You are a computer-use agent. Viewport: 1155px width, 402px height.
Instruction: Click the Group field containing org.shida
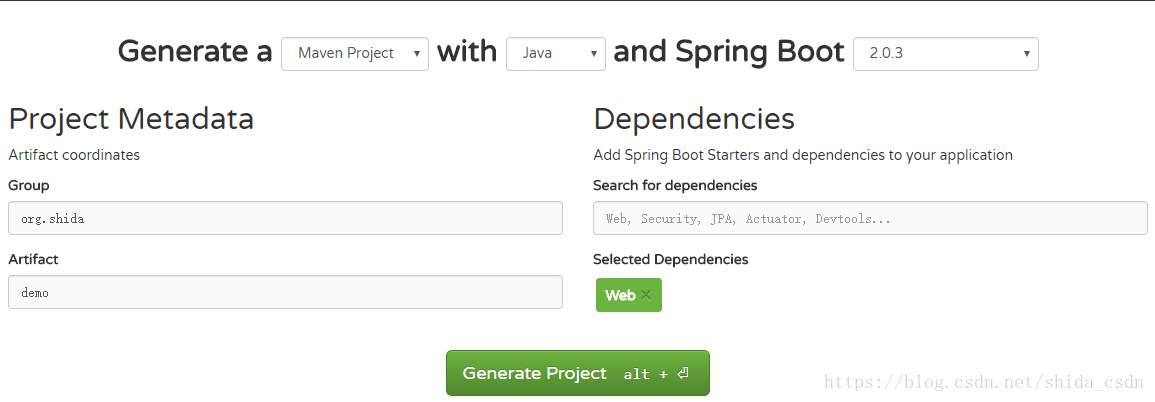click(285, 218)
